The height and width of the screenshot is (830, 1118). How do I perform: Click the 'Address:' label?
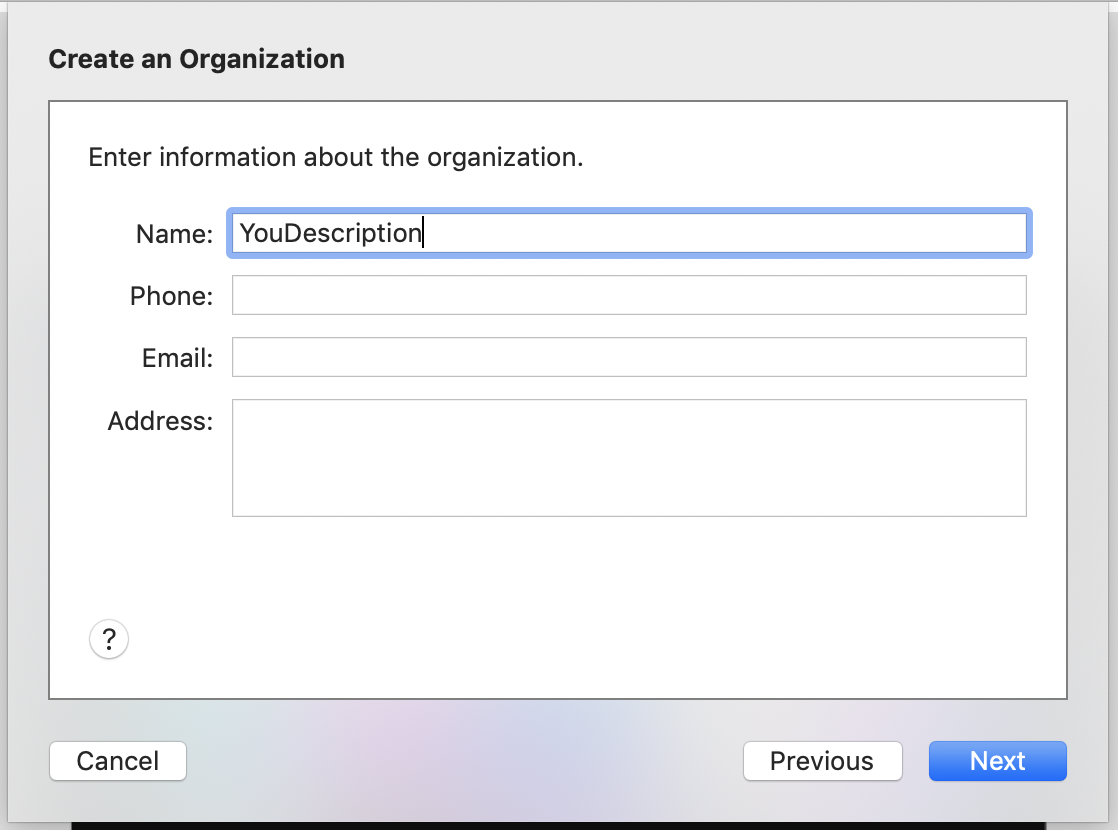click(160, 421)
